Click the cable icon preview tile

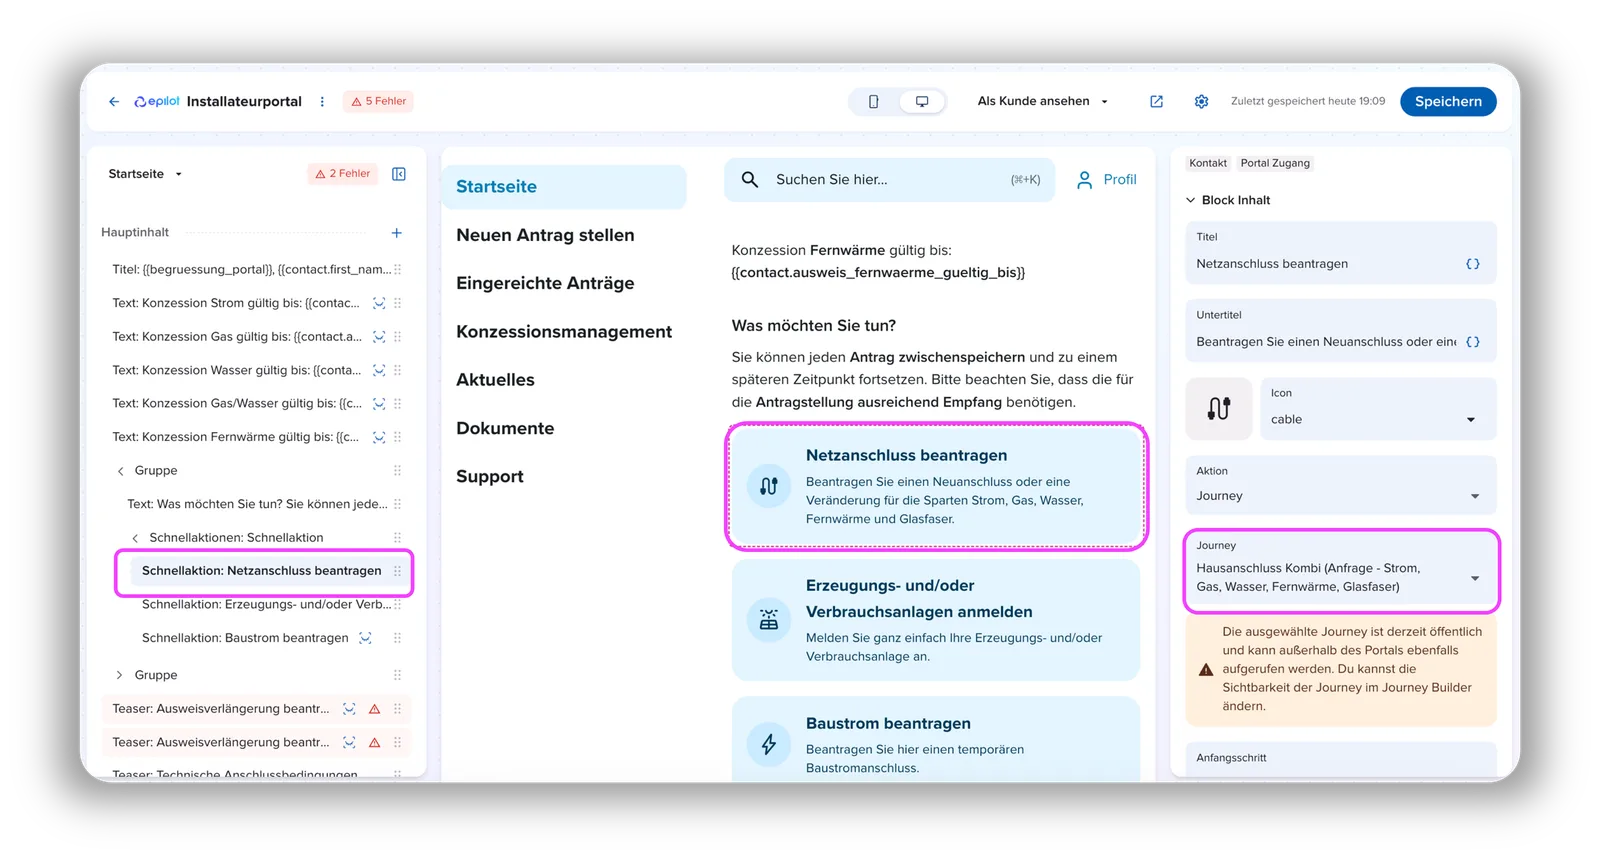[1219, 409]
